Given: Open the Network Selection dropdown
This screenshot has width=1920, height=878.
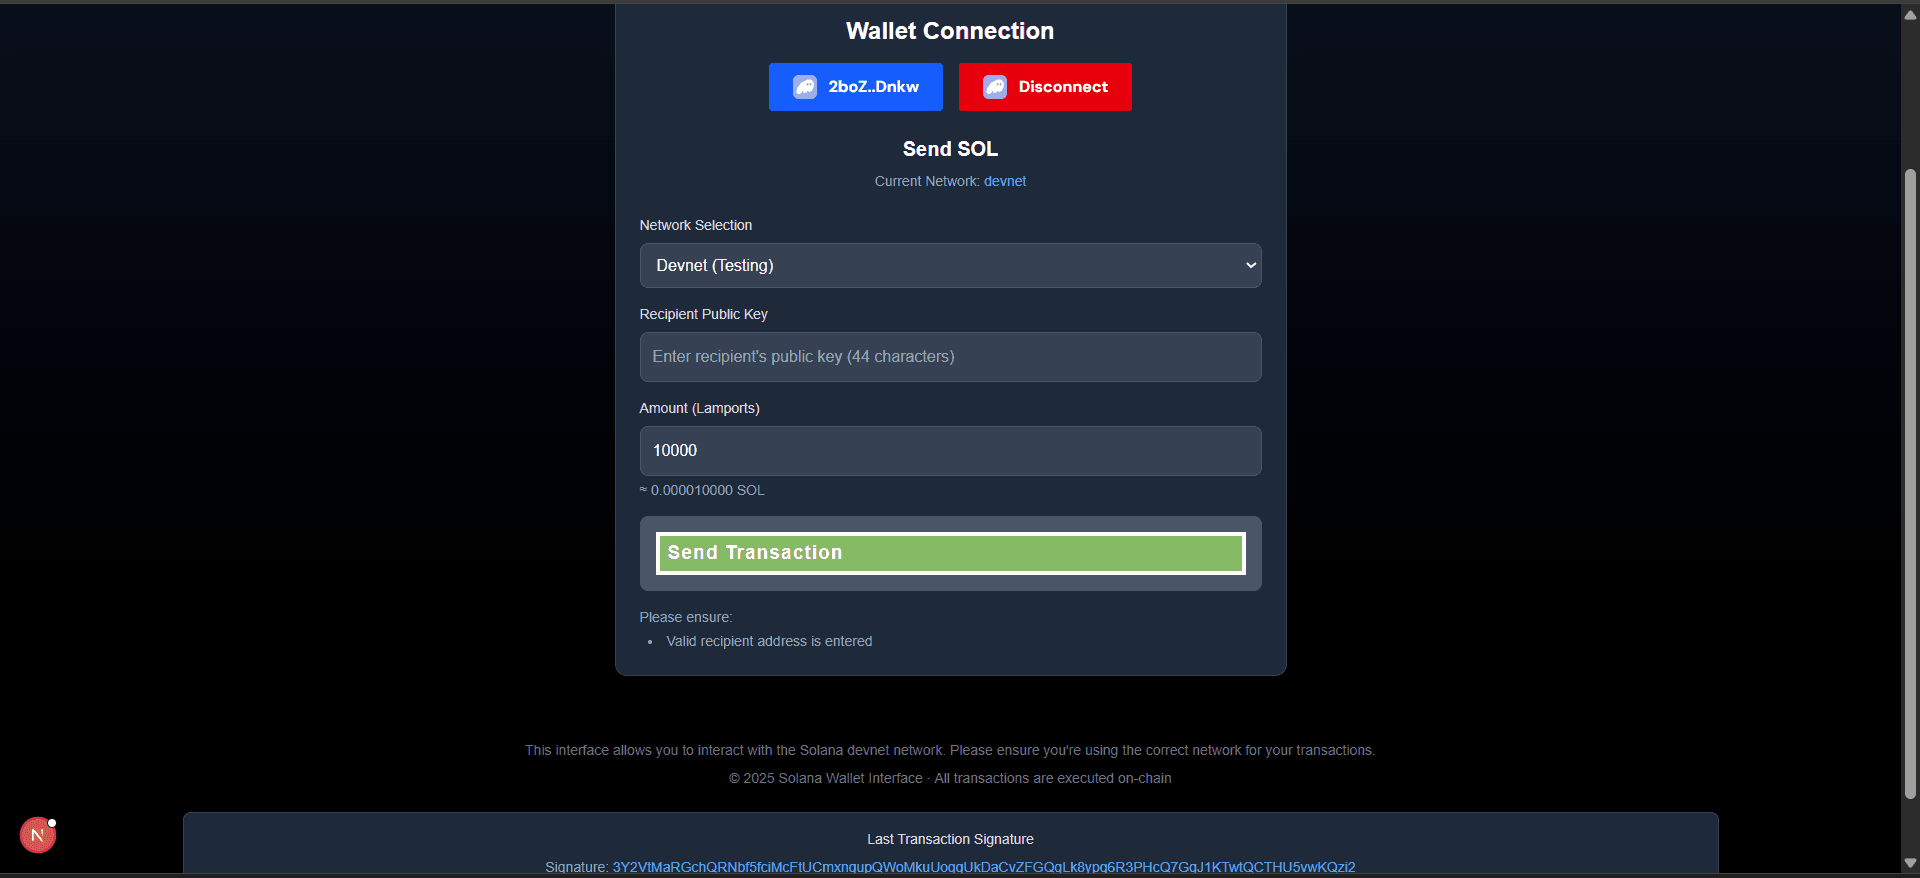Looking at the screenshot, I should pyautogui.click(x=949, y=266).
